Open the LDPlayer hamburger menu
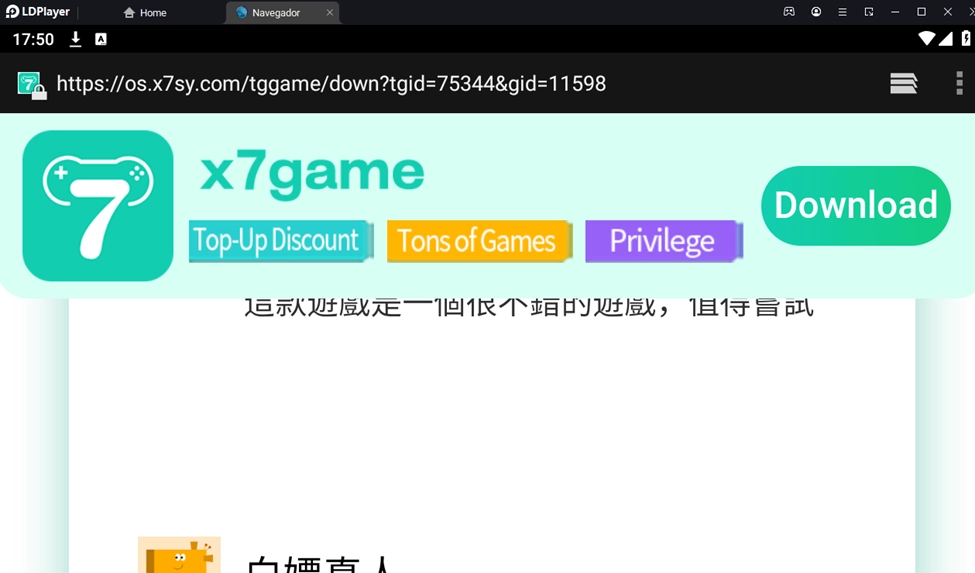The image size is (975, 573). (843, 12)
